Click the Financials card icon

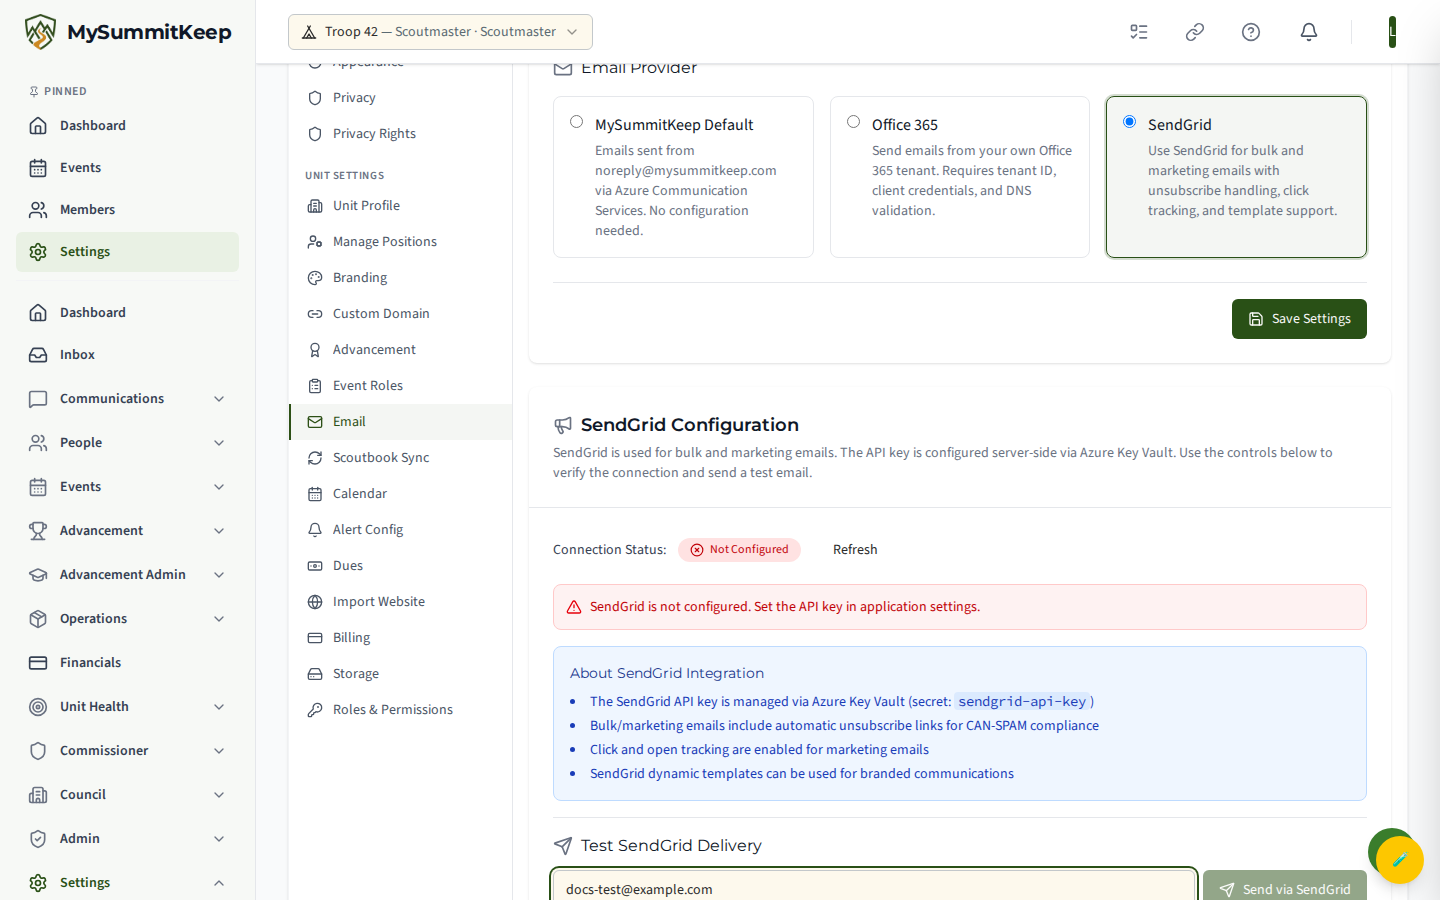tap(38, 663)
